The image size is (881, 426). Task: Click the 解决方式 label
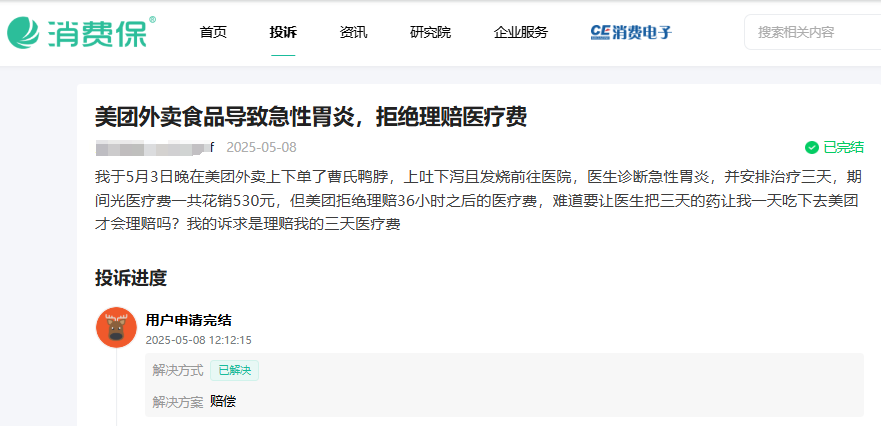[x=178, y=371]
